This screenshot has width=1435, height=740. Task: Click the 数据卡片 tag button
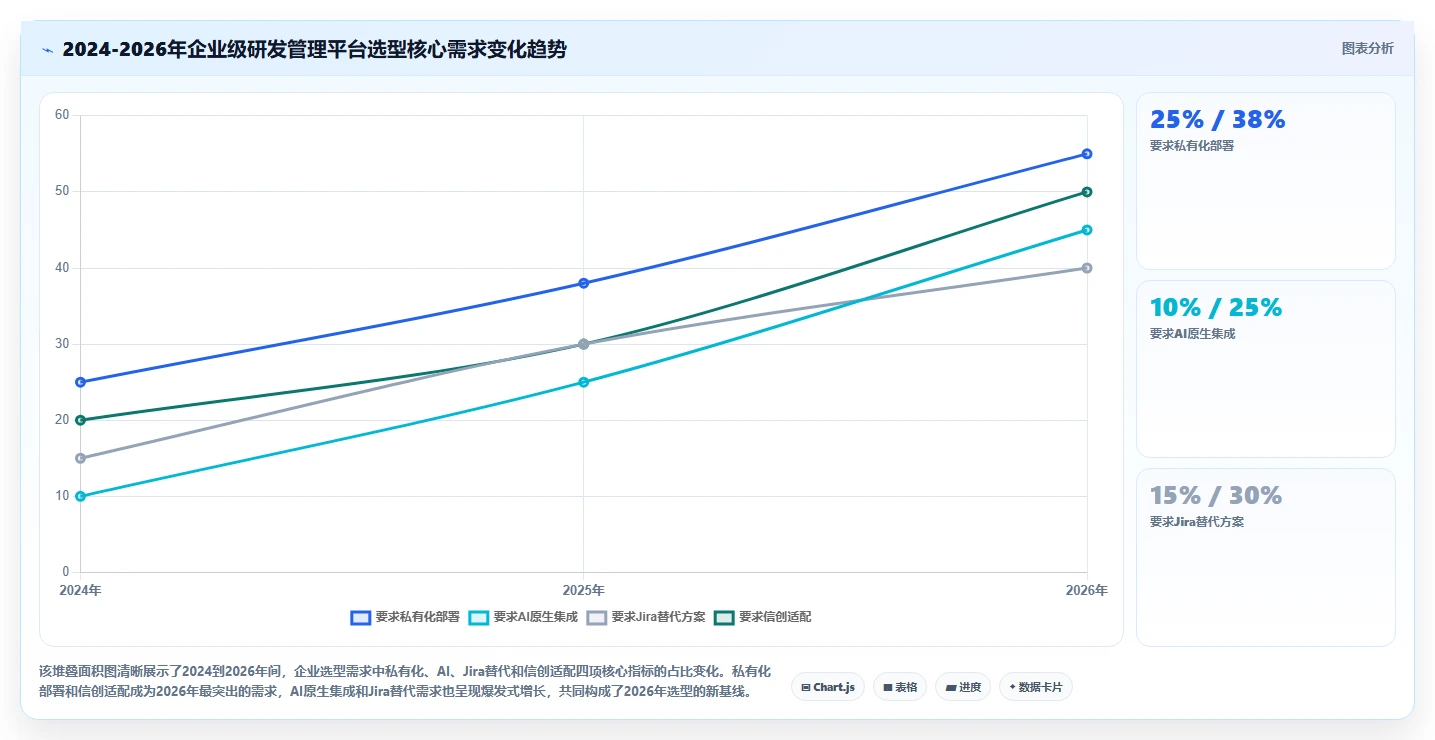[x=1035, y=687]
